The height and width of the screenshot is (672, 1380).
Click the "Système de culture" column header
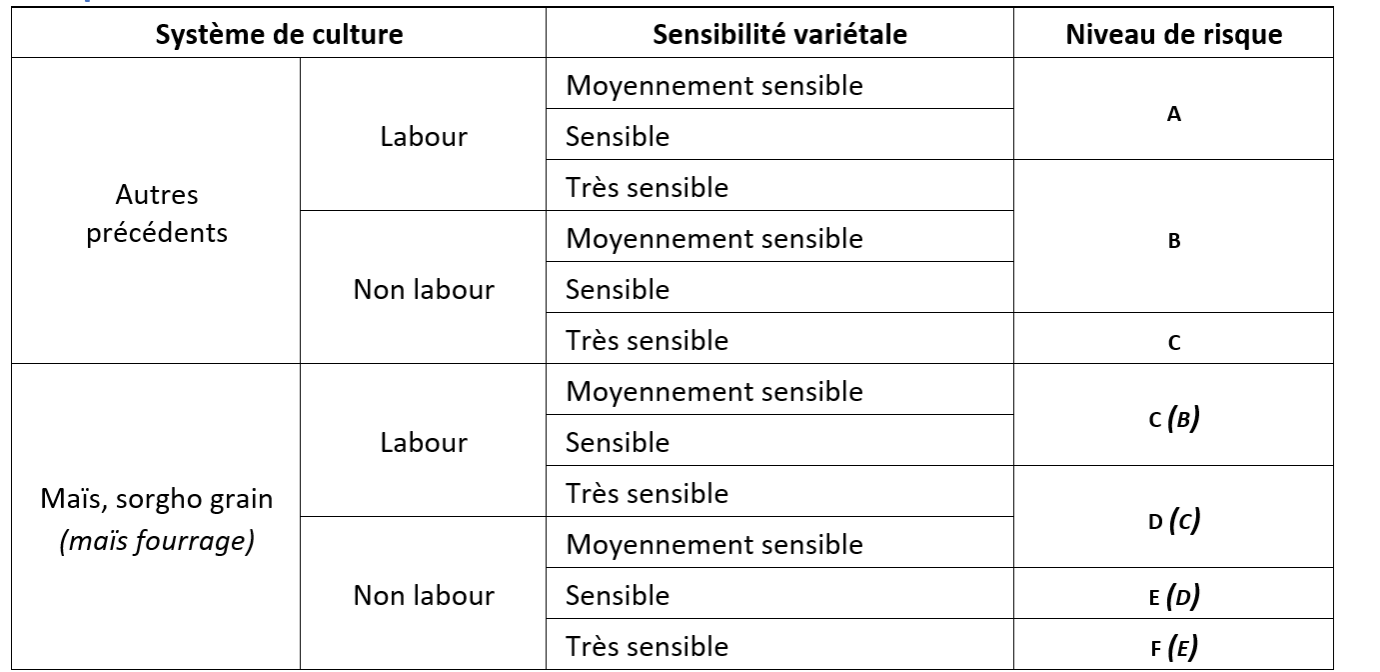click(277, 33)
